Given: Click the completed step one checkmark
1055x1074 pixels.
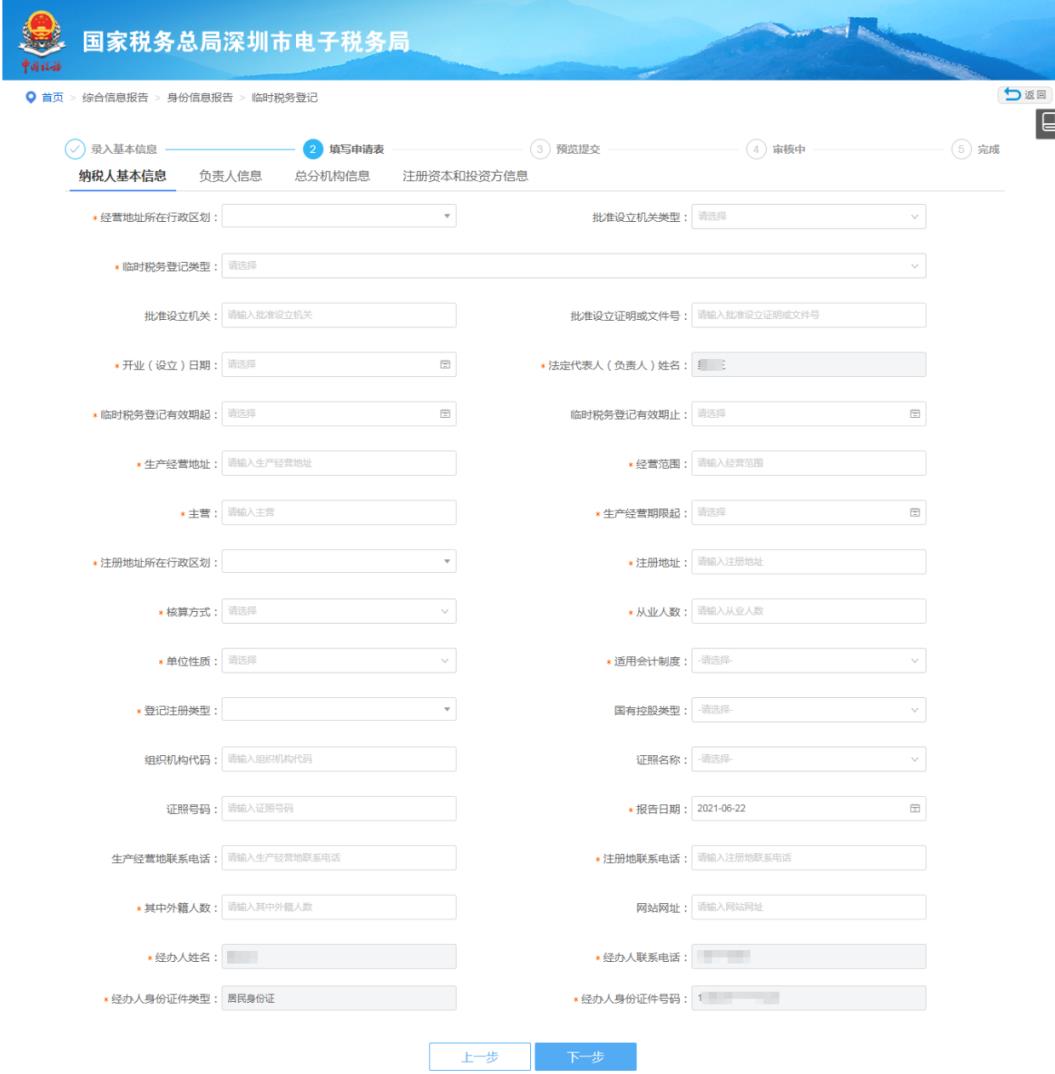Looking at the screenshot, I should pos(75,149).
